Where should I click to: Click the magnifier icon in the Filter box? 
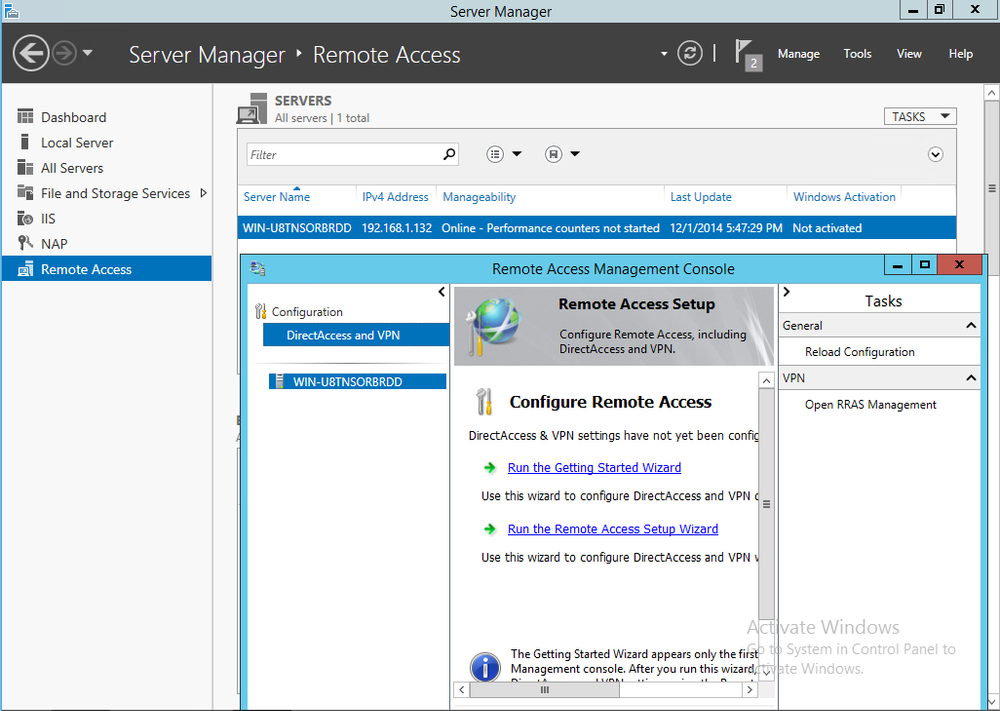pyautogui.click(x=449, y=155)
